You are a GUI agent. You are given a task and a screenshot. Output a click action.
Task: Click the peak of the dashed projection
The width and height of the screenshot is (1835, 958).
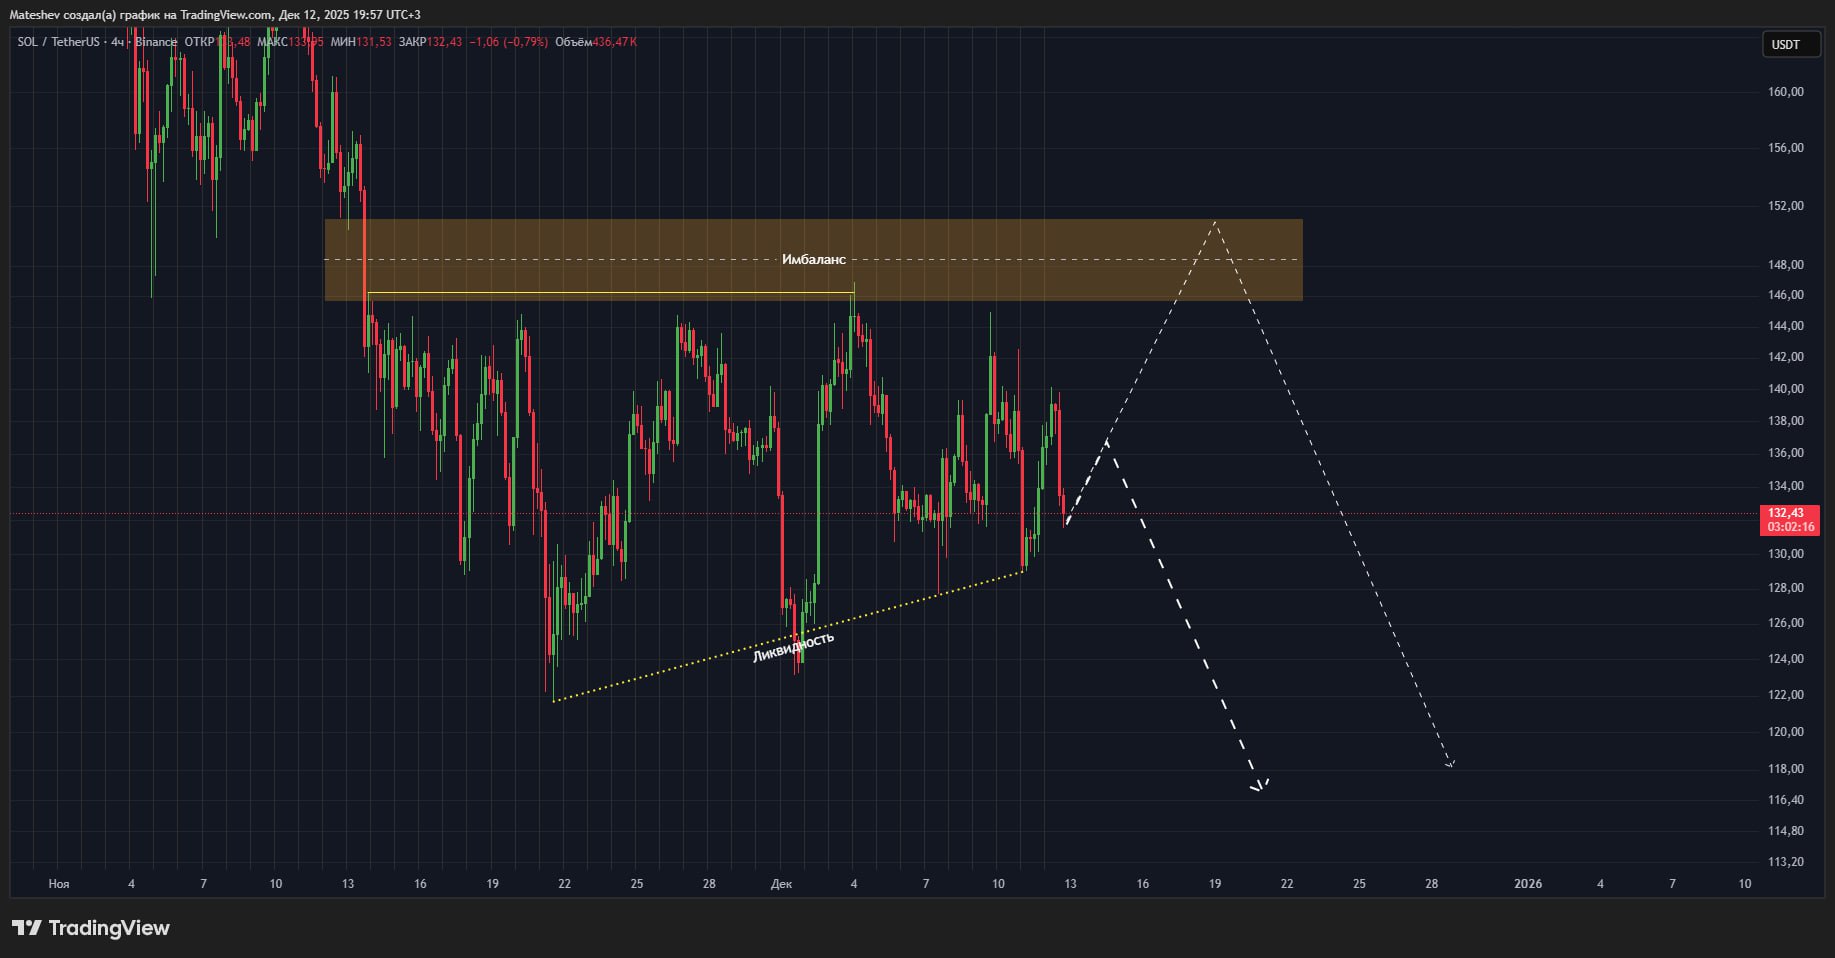[1215, 223]
